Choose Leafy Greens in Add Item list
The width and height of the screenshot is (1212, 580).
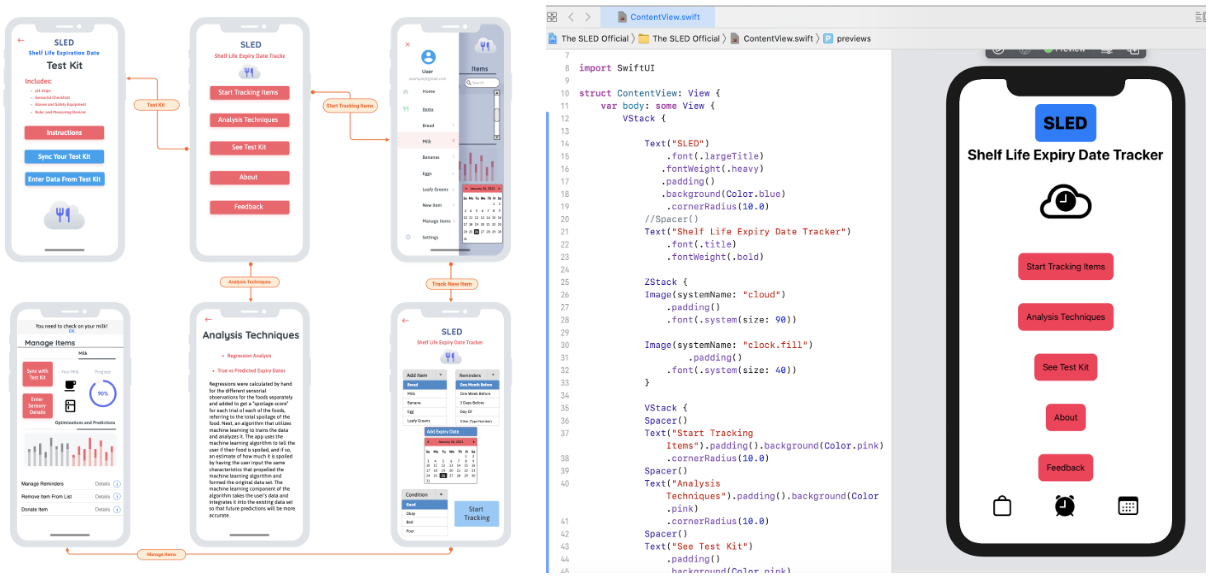click(x=424, y=420)
